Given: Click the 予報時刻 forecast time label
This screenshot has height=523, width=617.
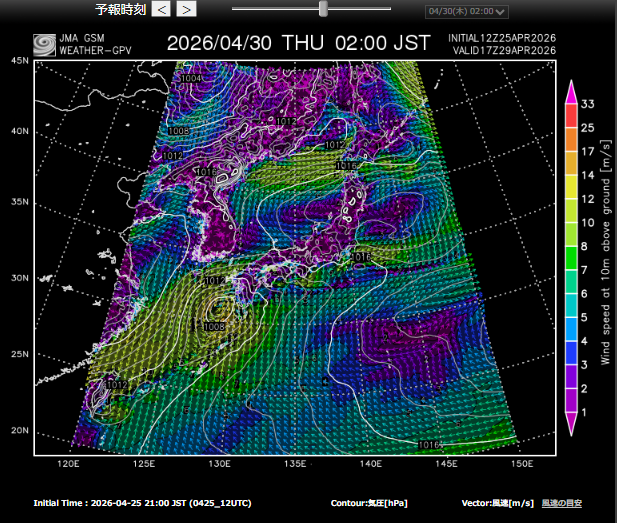Looking at the screenshot, I should 120,9.
